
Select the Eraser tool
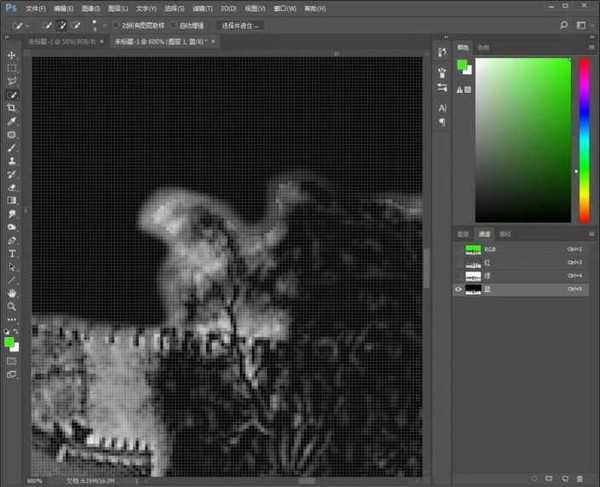tap(12, 186)
